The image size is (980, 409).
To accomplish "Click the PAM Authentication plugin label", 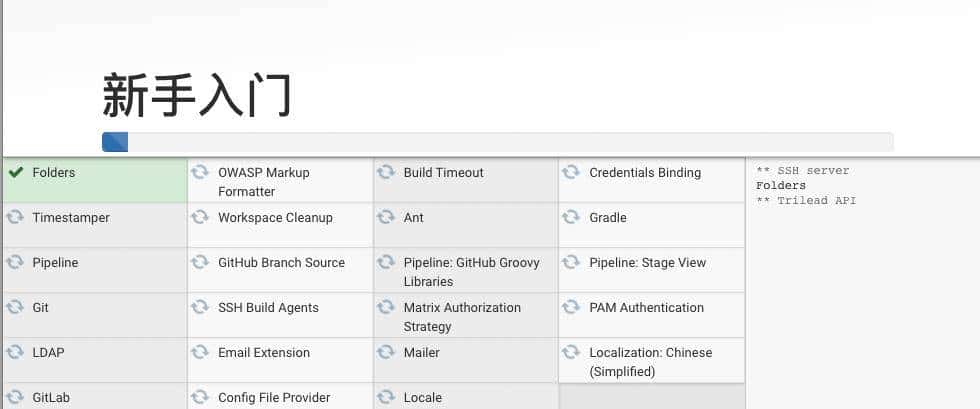I will pos(646,307).
